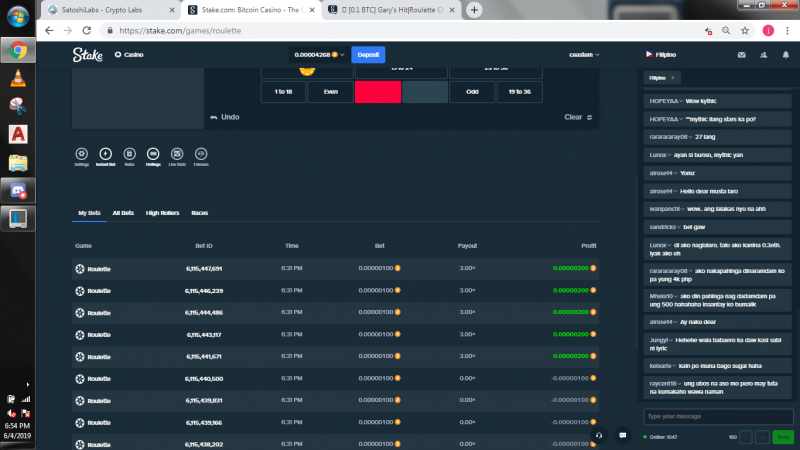Open bet ID 6,115,447,691
Image resolution: width=800 pixels, height=450 pixels.
pyautogui.click(x=204, y=268)
